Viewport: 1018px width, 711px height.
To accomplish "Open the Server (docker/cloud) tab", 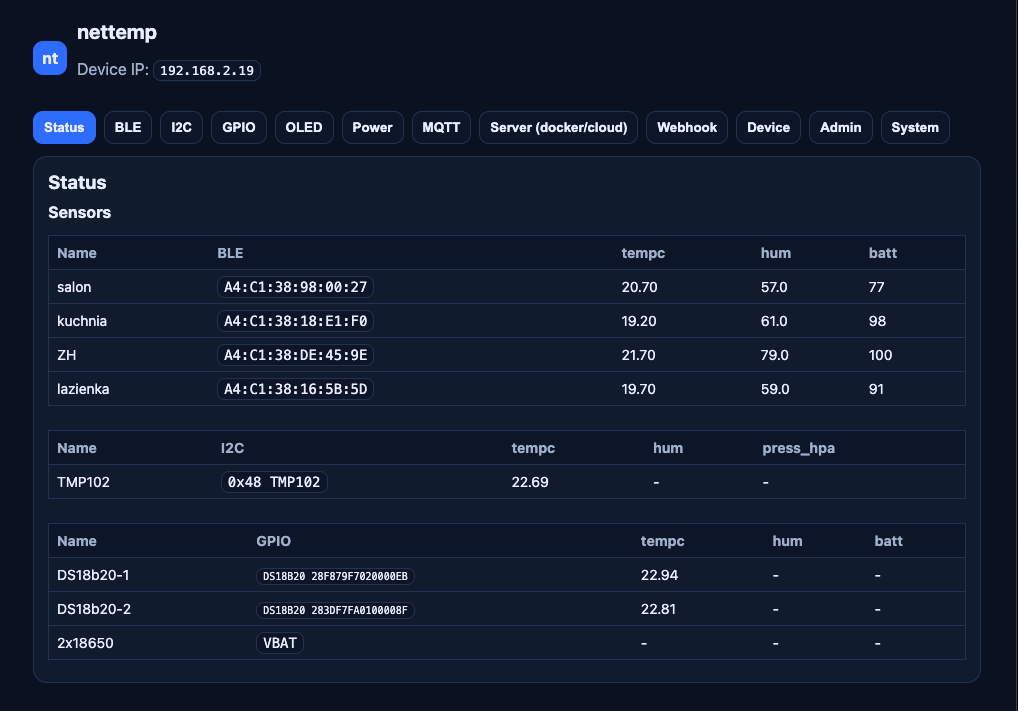I will tap(558, 127).
